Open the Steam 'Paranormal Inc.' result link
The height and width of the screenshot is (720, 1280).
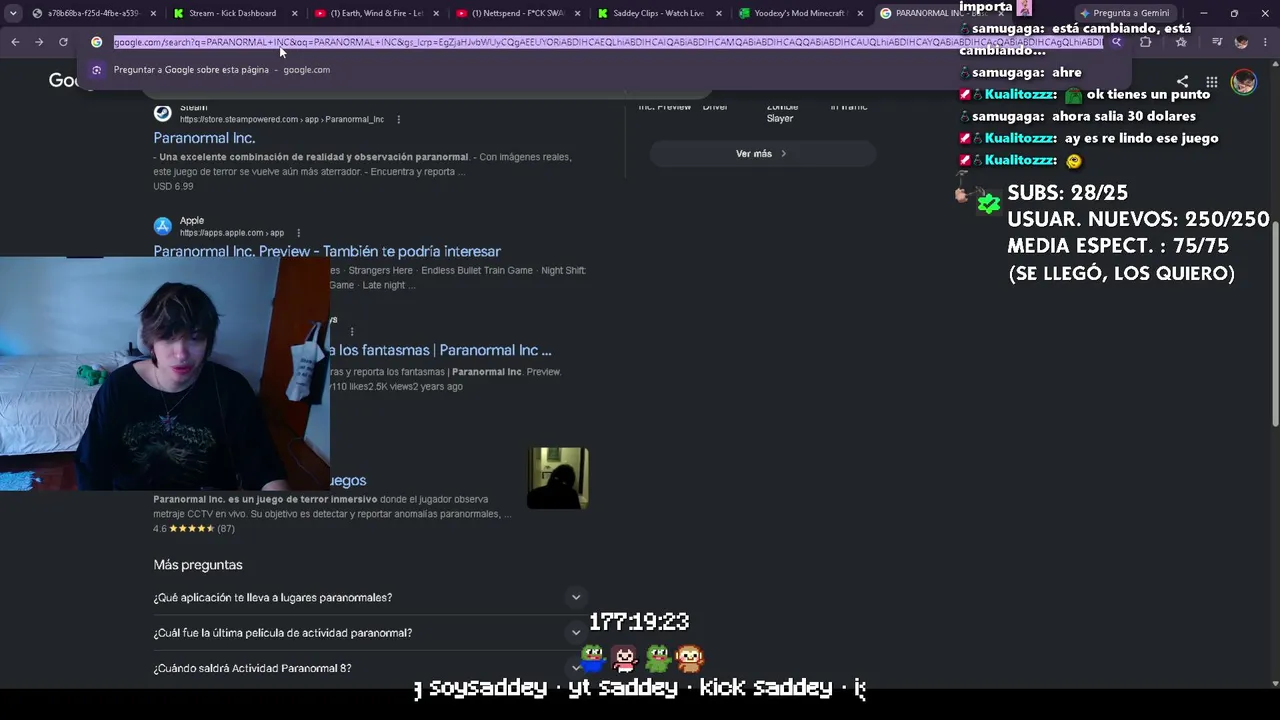(x=204, y=138)
